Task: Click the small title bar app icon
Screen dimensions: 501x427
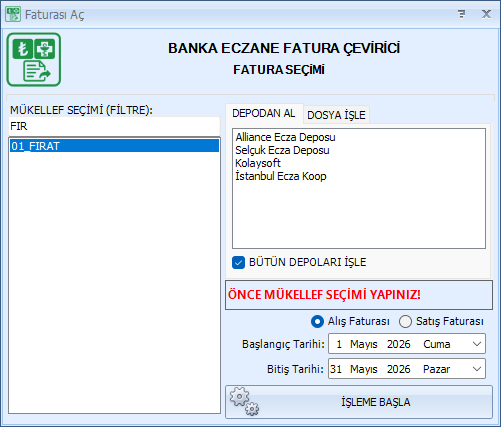Action: point(13,14)
